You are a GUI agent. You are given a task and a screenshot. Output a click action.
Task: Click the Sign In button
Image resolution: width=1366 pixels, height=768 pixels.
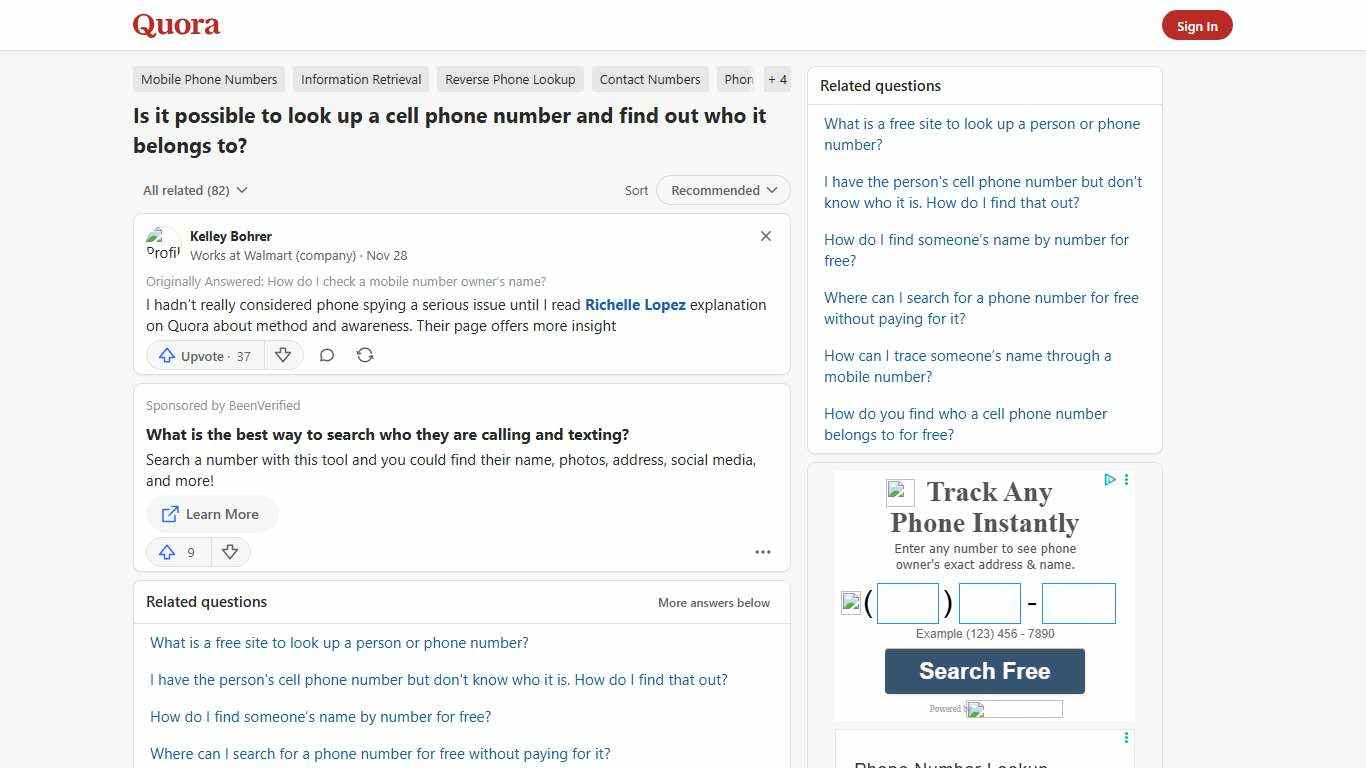click(x=1197, y=25)
